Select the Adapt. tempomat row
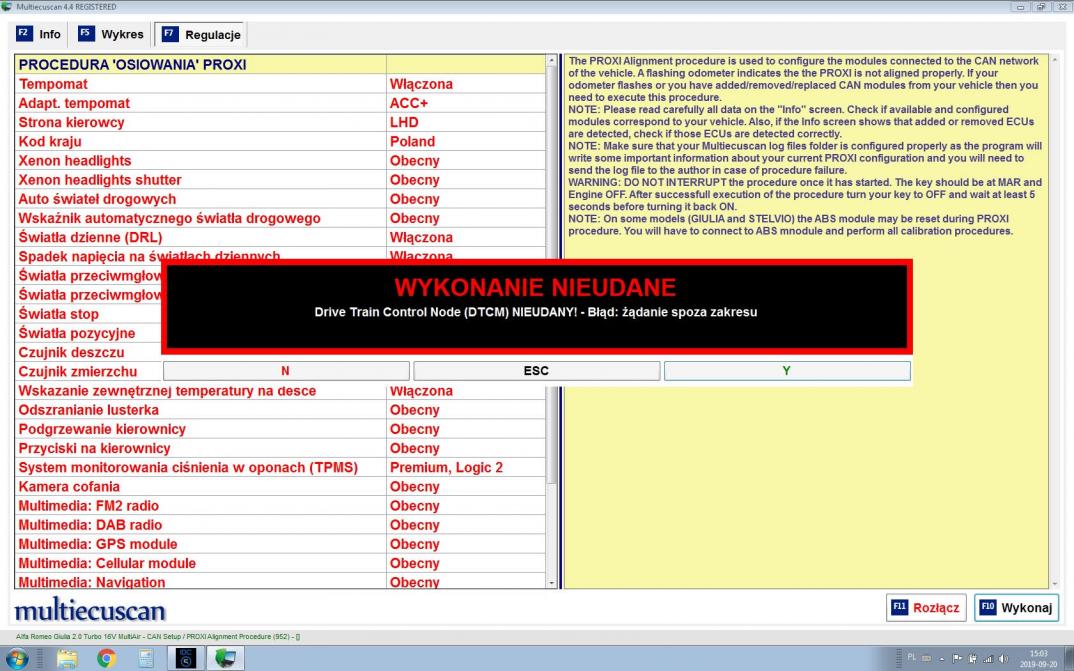Image resolution: width=1074 pixels, height=671 pixels. [x=280, y=103]
